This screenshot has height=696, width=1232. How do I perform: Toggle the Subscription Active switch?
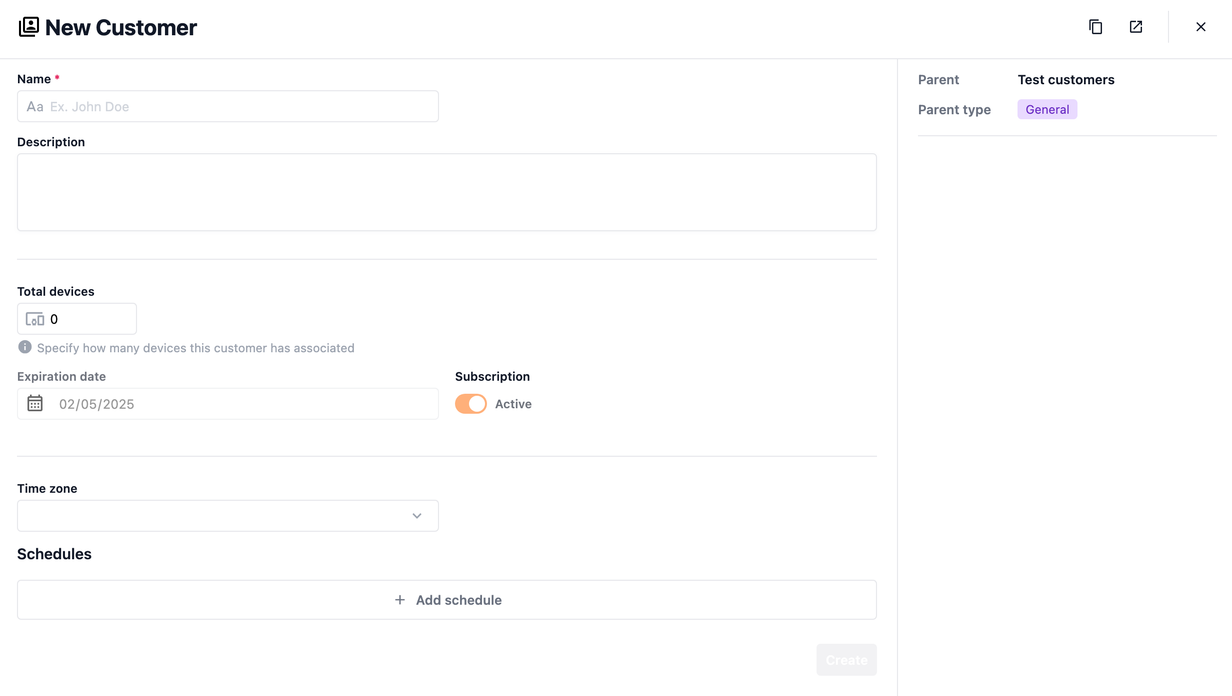click(471, 404)
